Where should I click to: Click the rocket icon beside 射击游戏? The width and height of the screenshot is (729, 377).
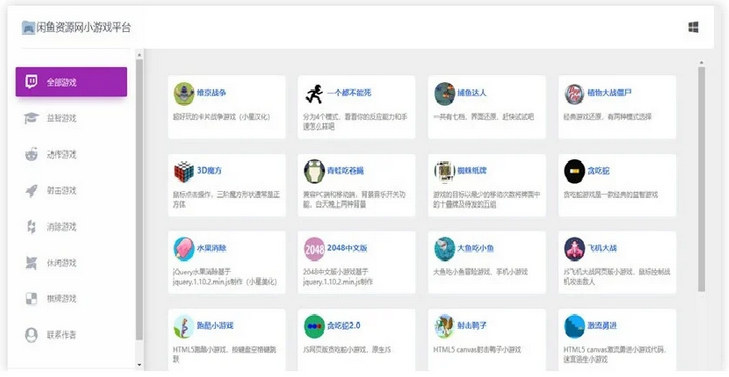pos(31,191)
